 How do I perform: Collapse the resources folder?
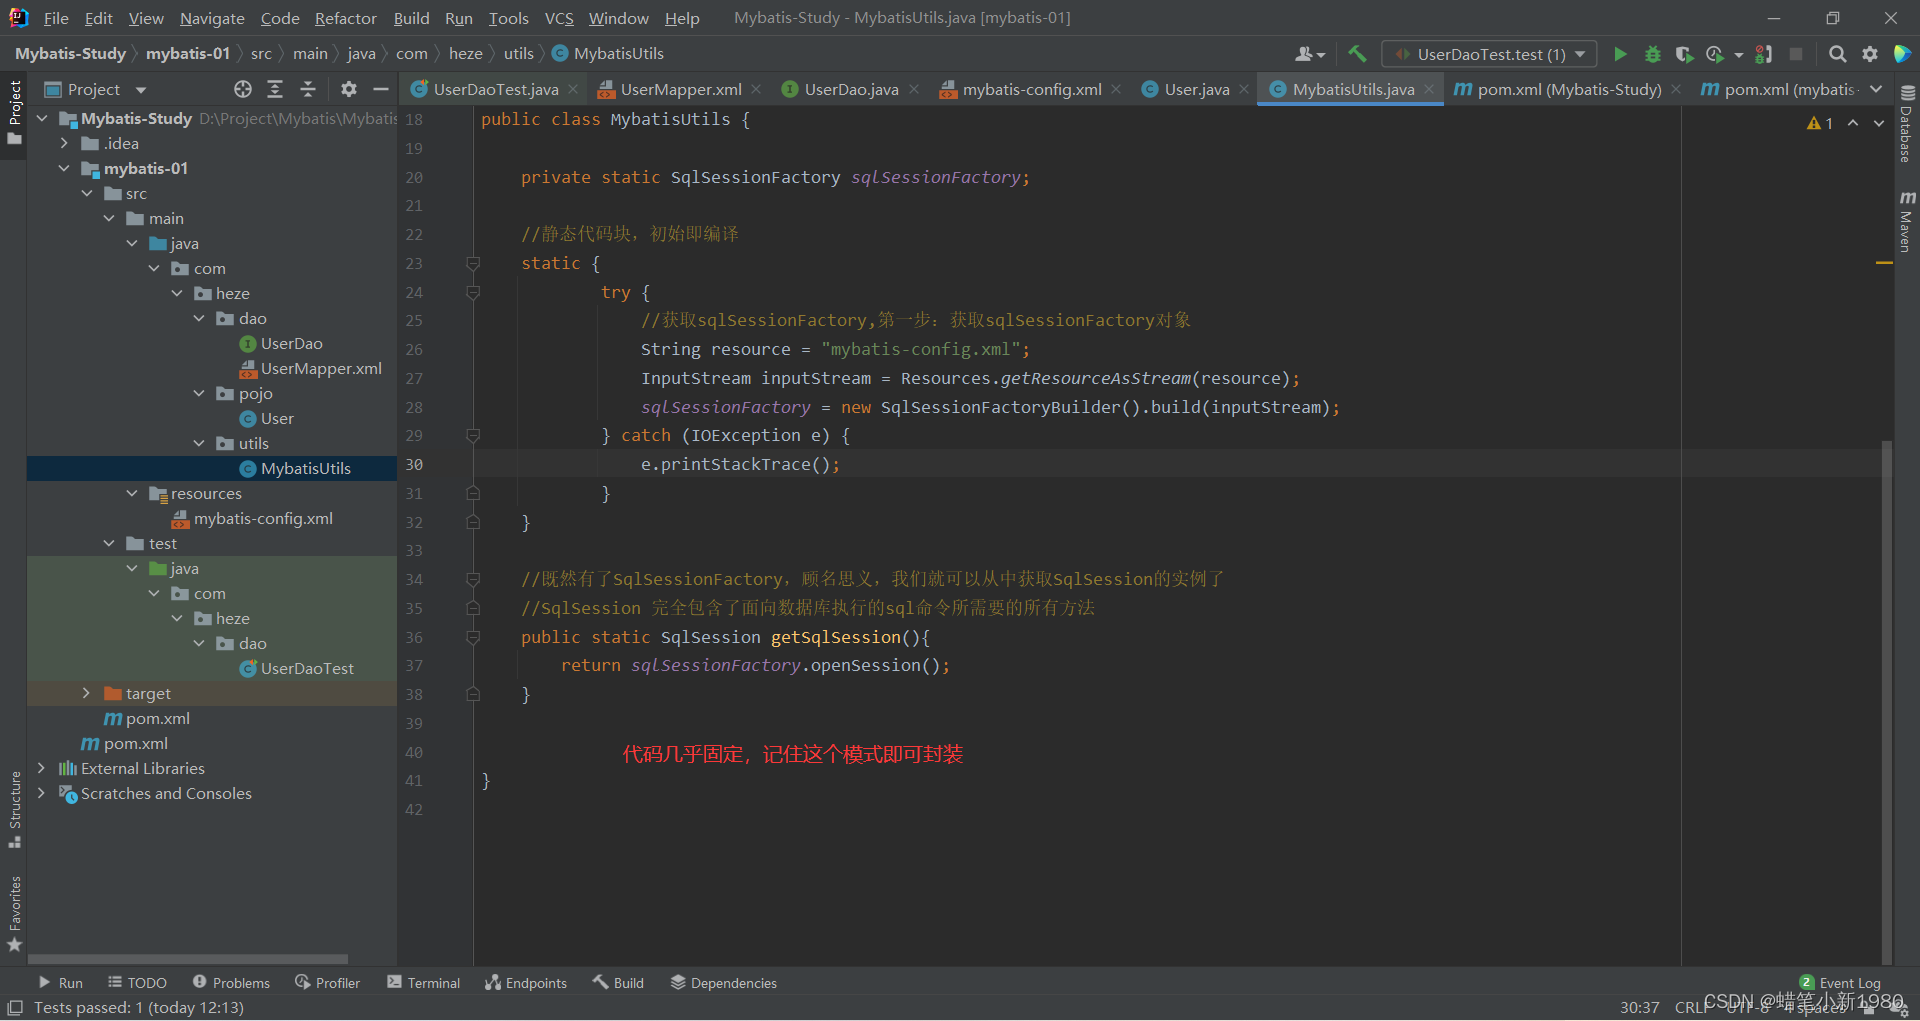click(x=132, y=494)
